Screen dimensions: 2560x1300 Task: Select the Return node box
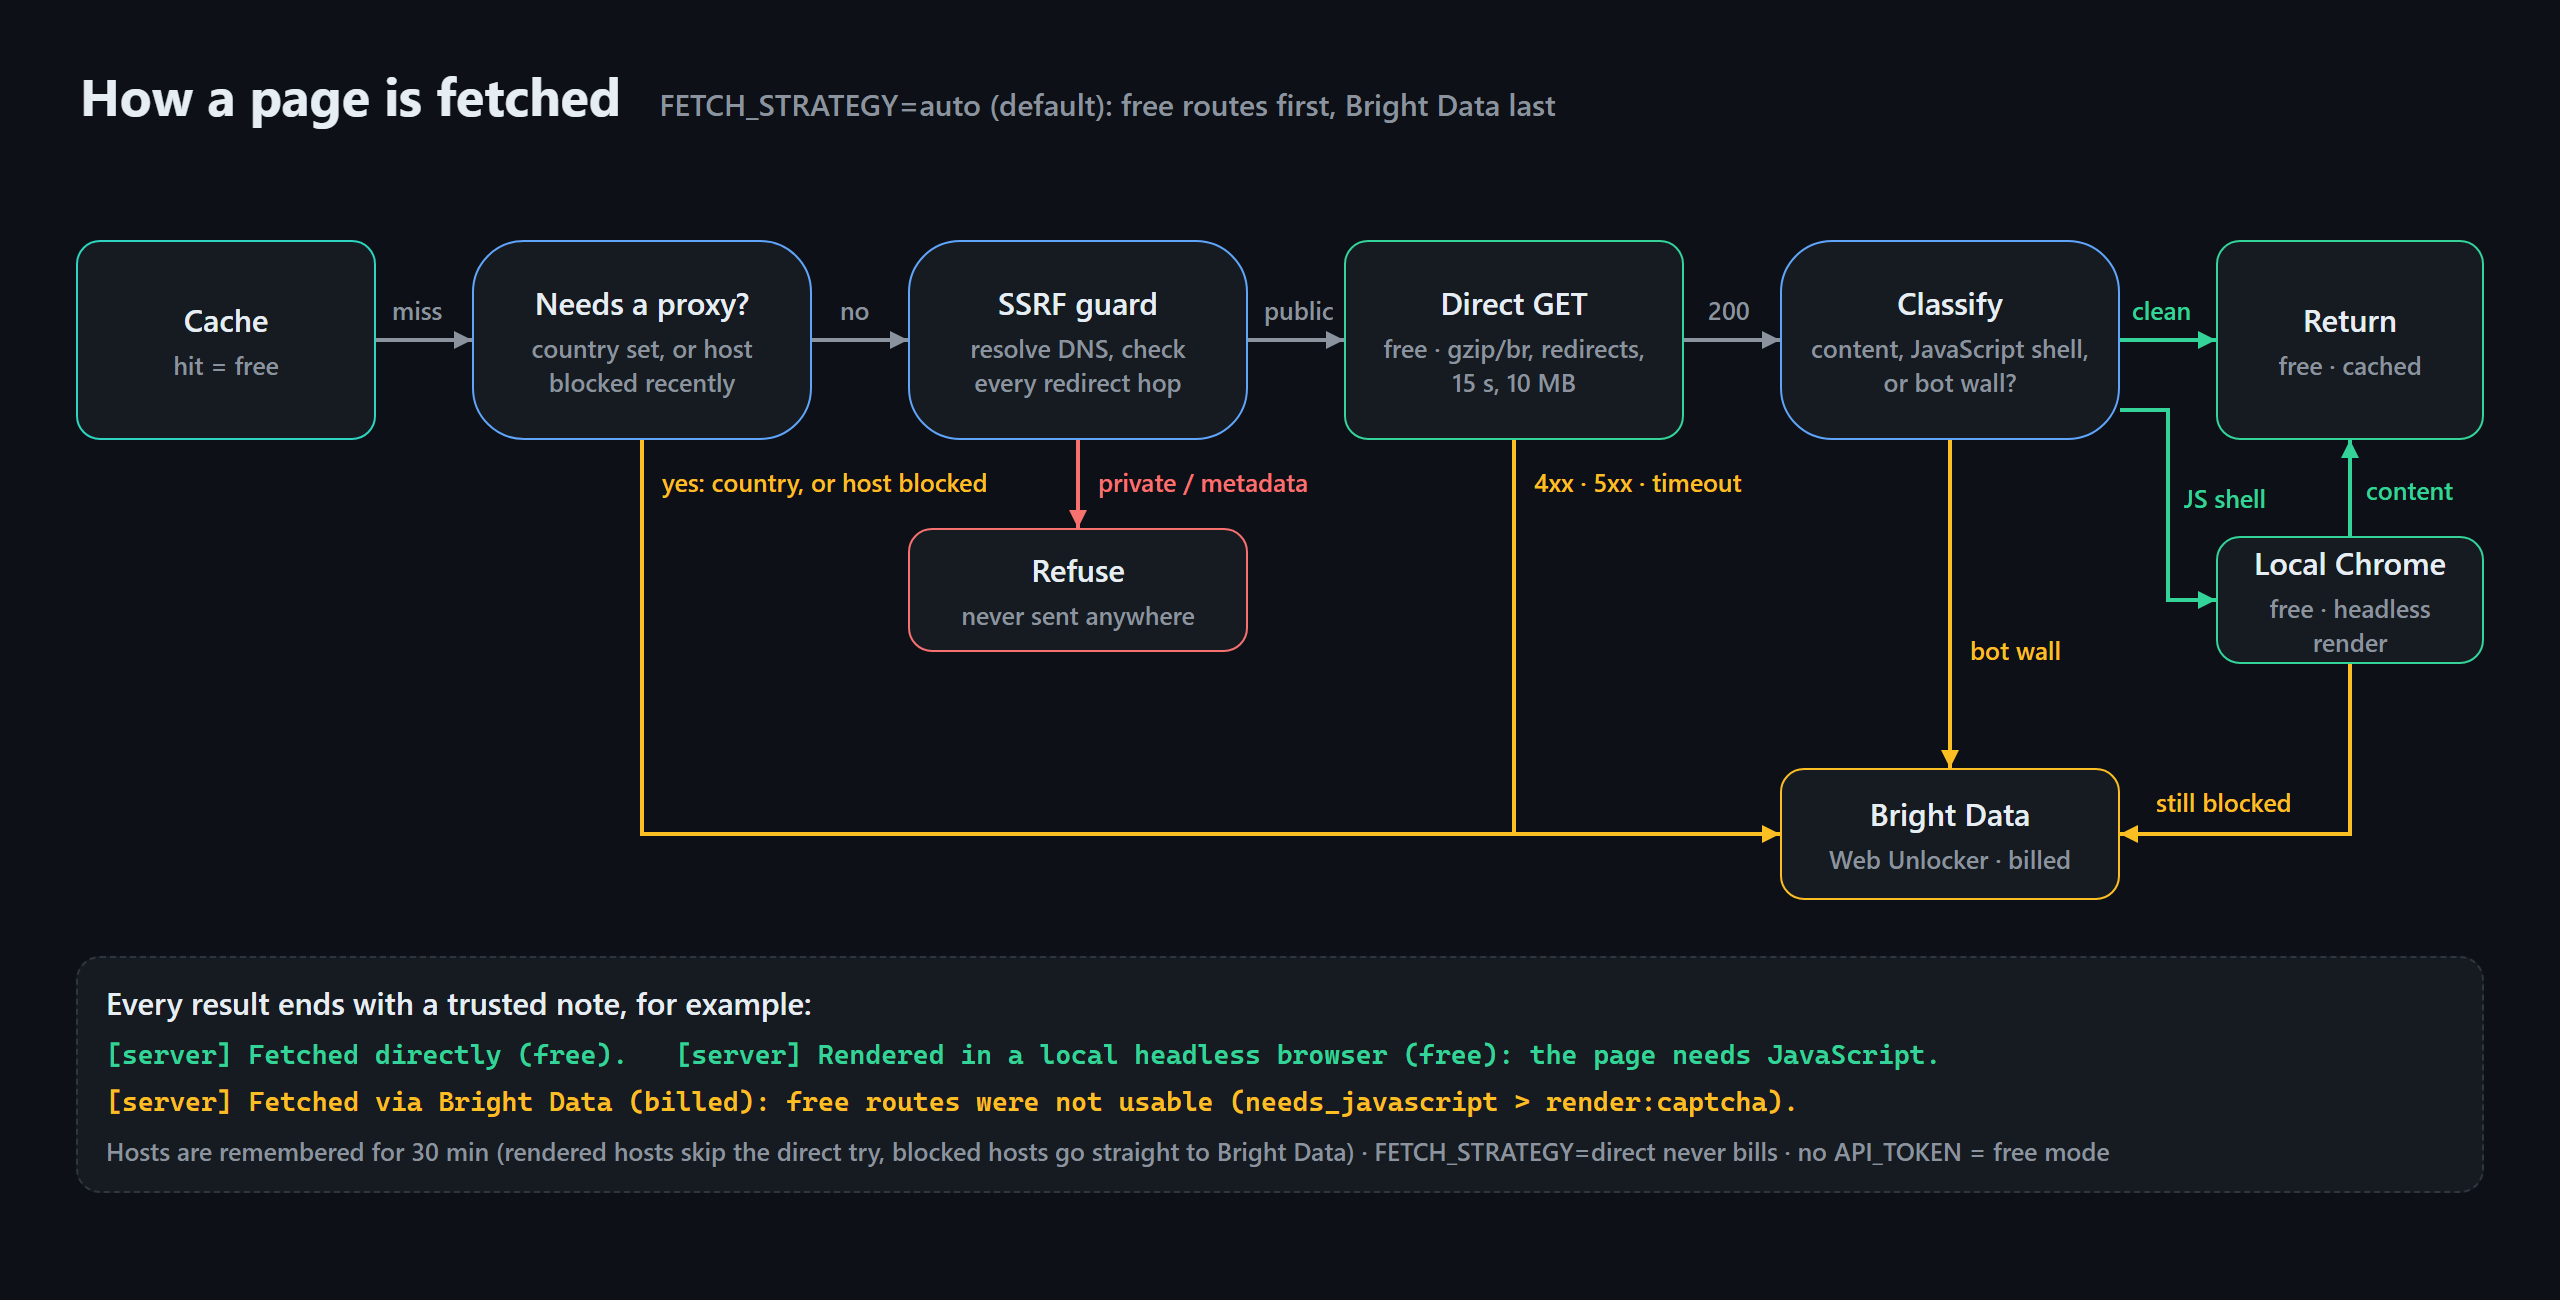tap(2350, 340)
